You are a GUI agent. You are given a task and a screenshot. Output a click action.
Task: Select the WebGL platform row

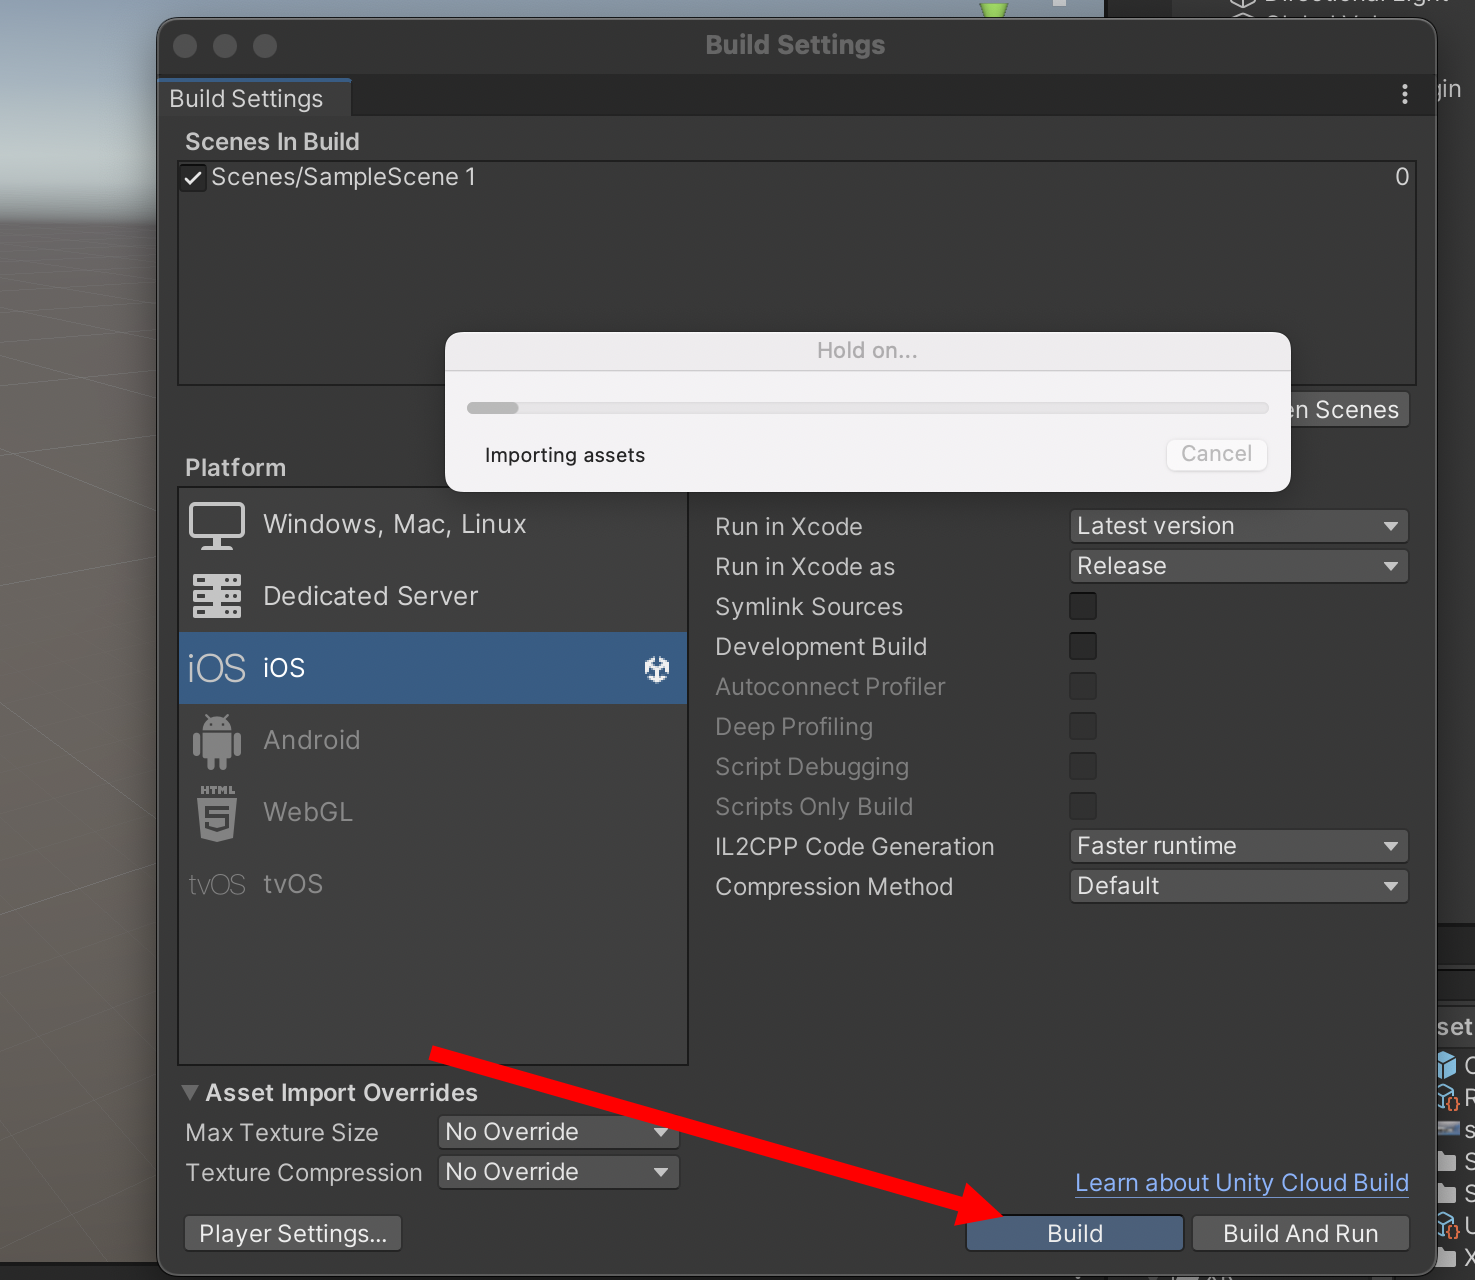(433, 812)
